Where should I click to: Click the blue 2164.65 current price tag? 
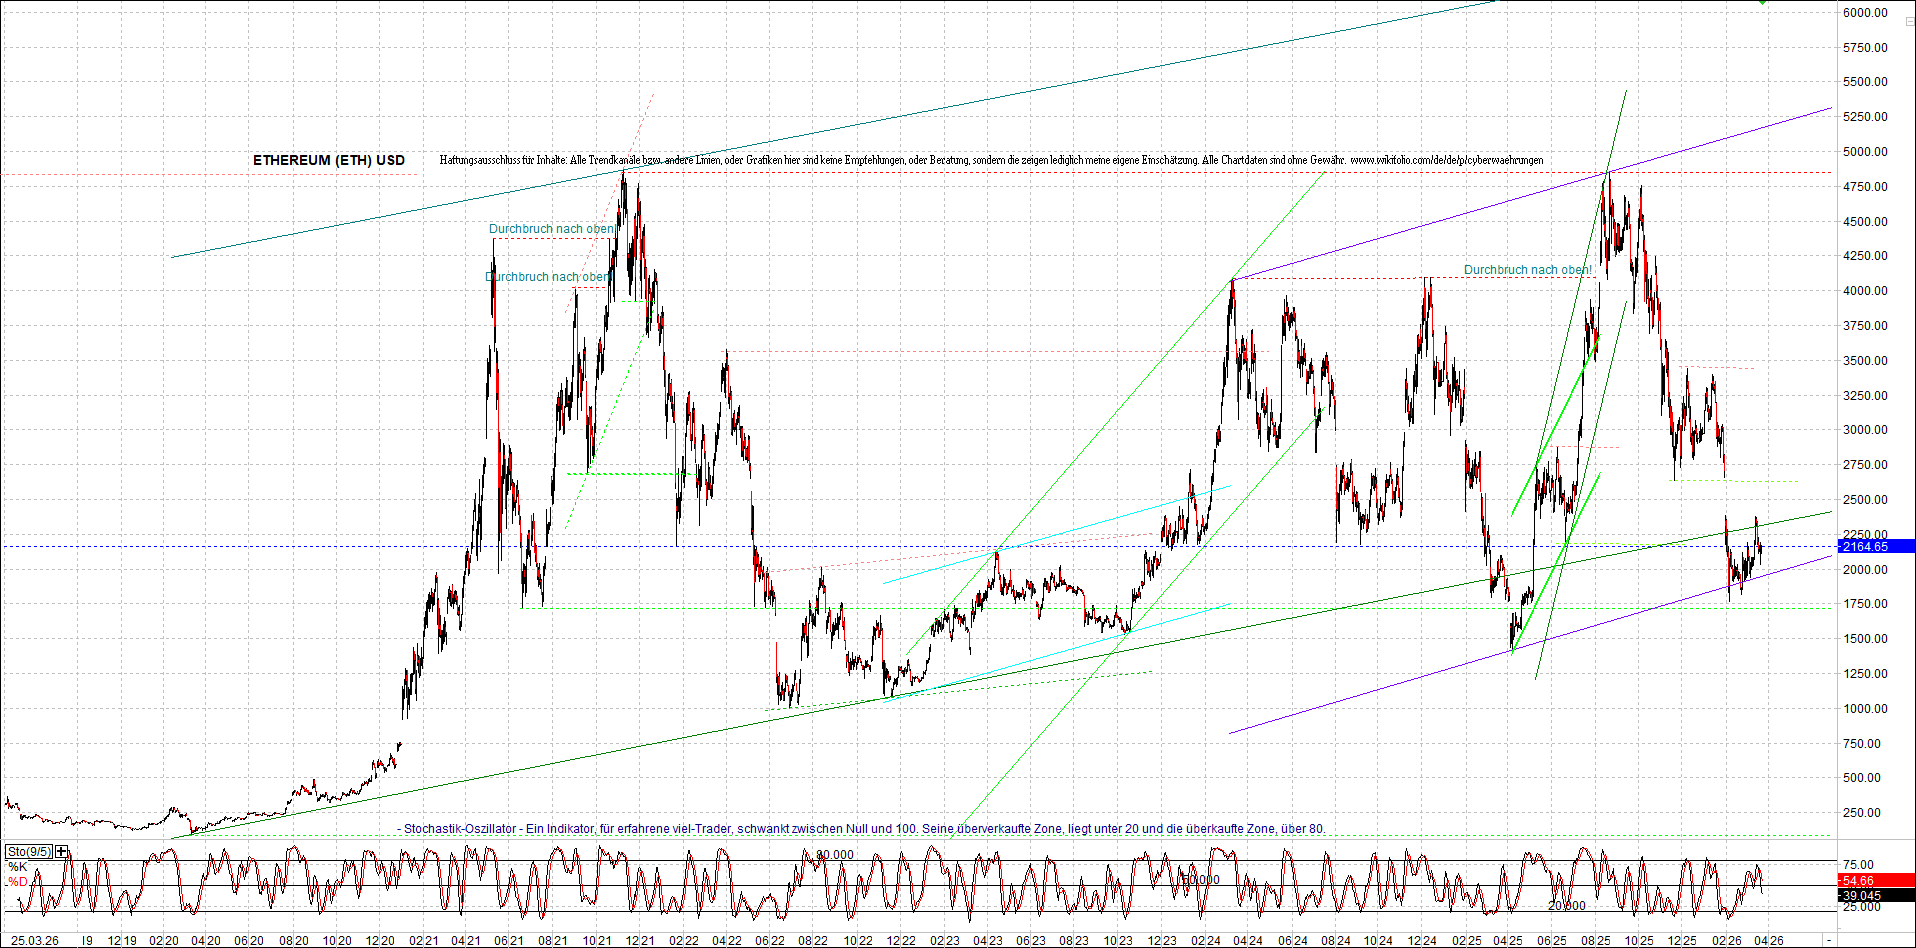pos(1874,547)
